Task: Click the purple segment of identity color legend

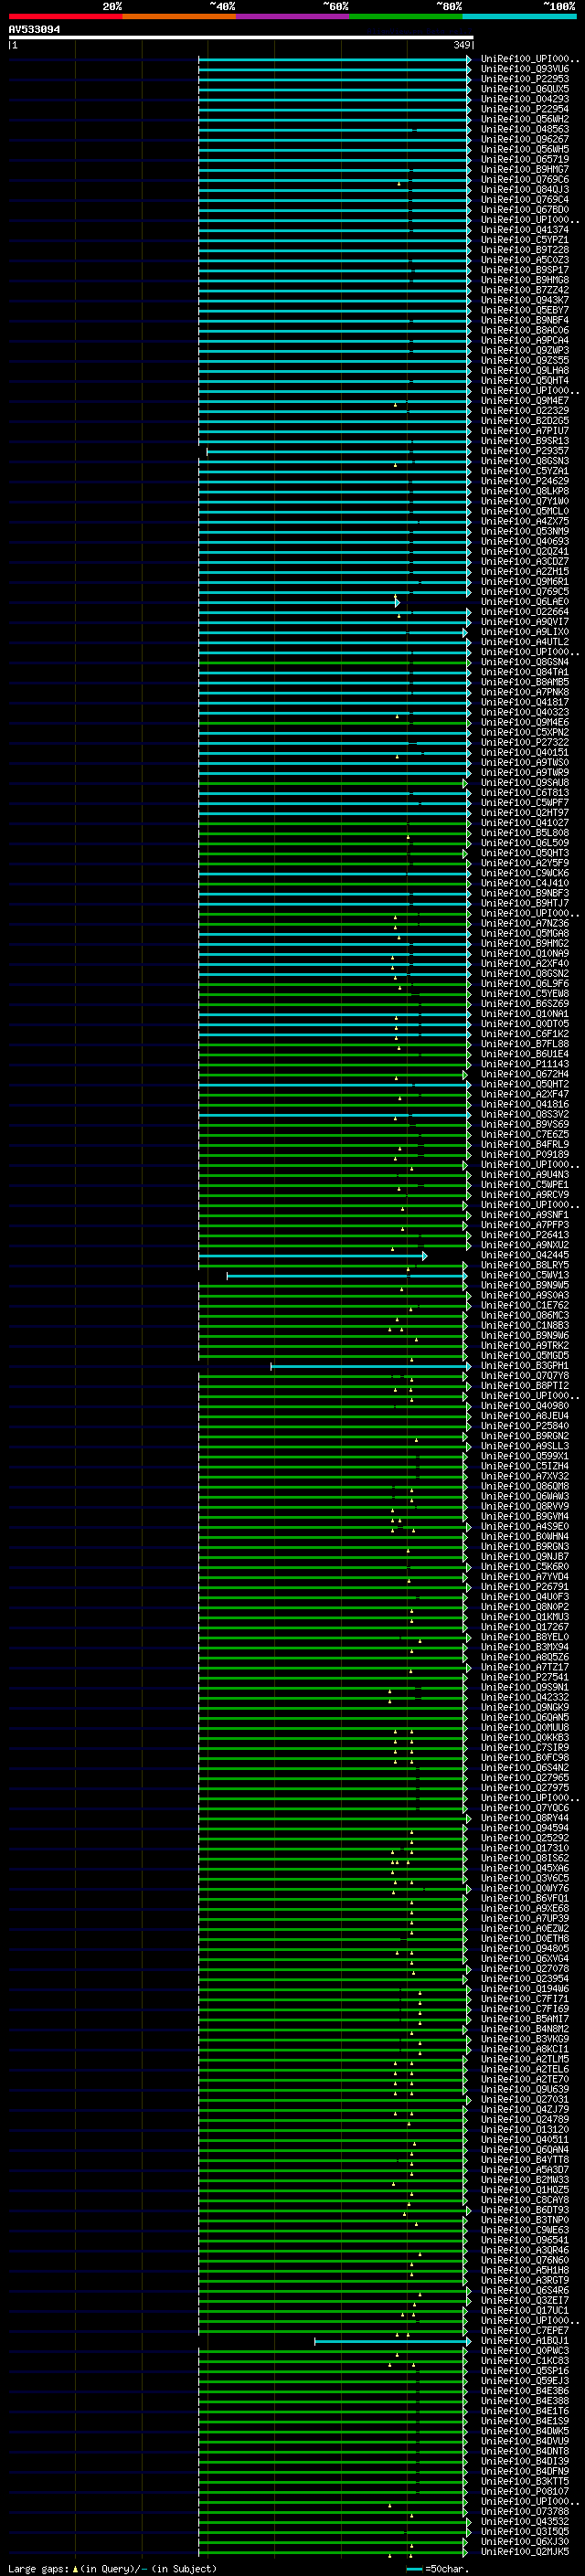Action: [292, 17]
